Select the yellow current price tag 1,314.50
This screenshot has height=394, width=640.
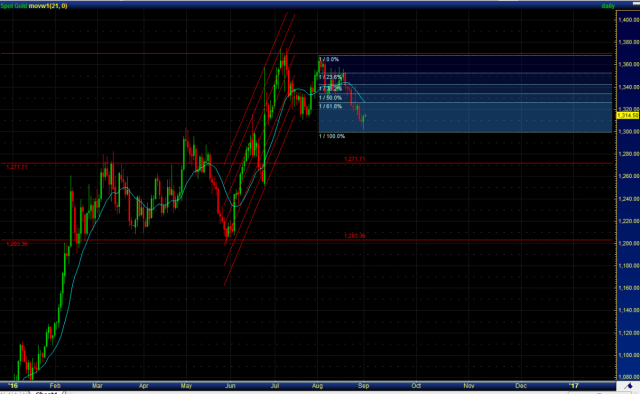627,116
